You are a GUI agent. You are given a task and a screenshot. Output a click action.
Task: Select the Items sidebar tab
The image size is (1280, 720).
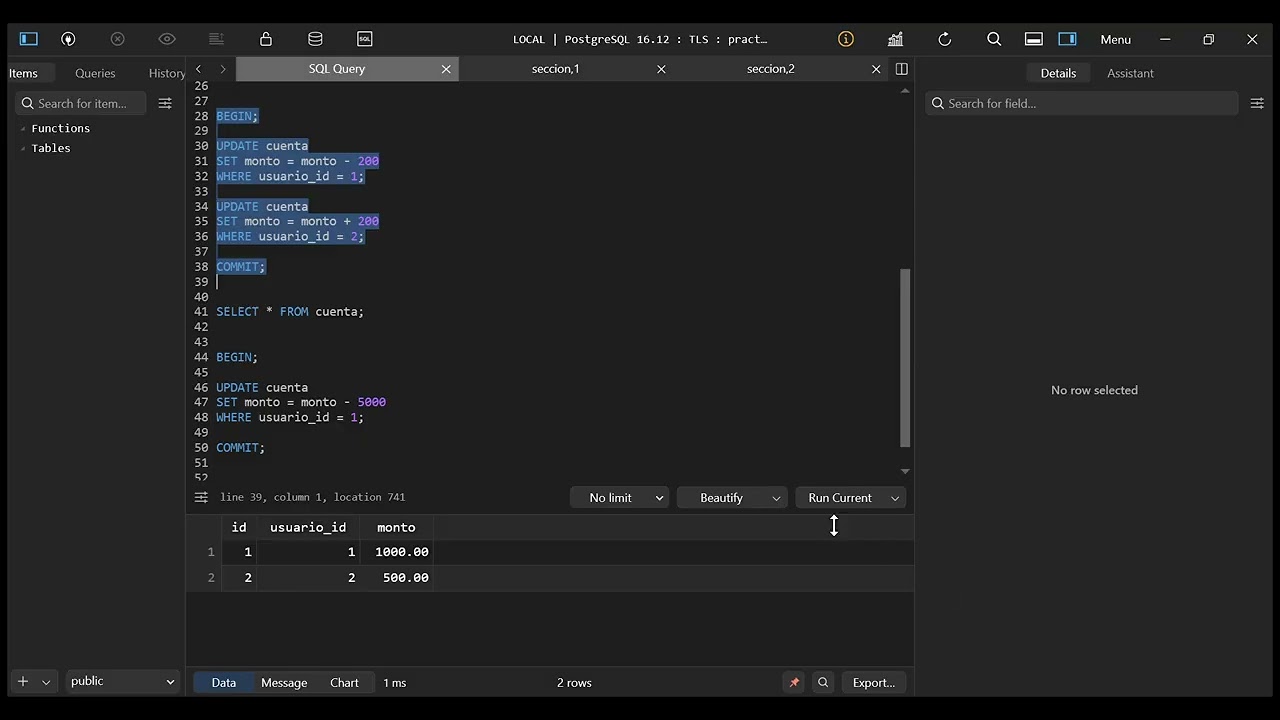[23, 73]
